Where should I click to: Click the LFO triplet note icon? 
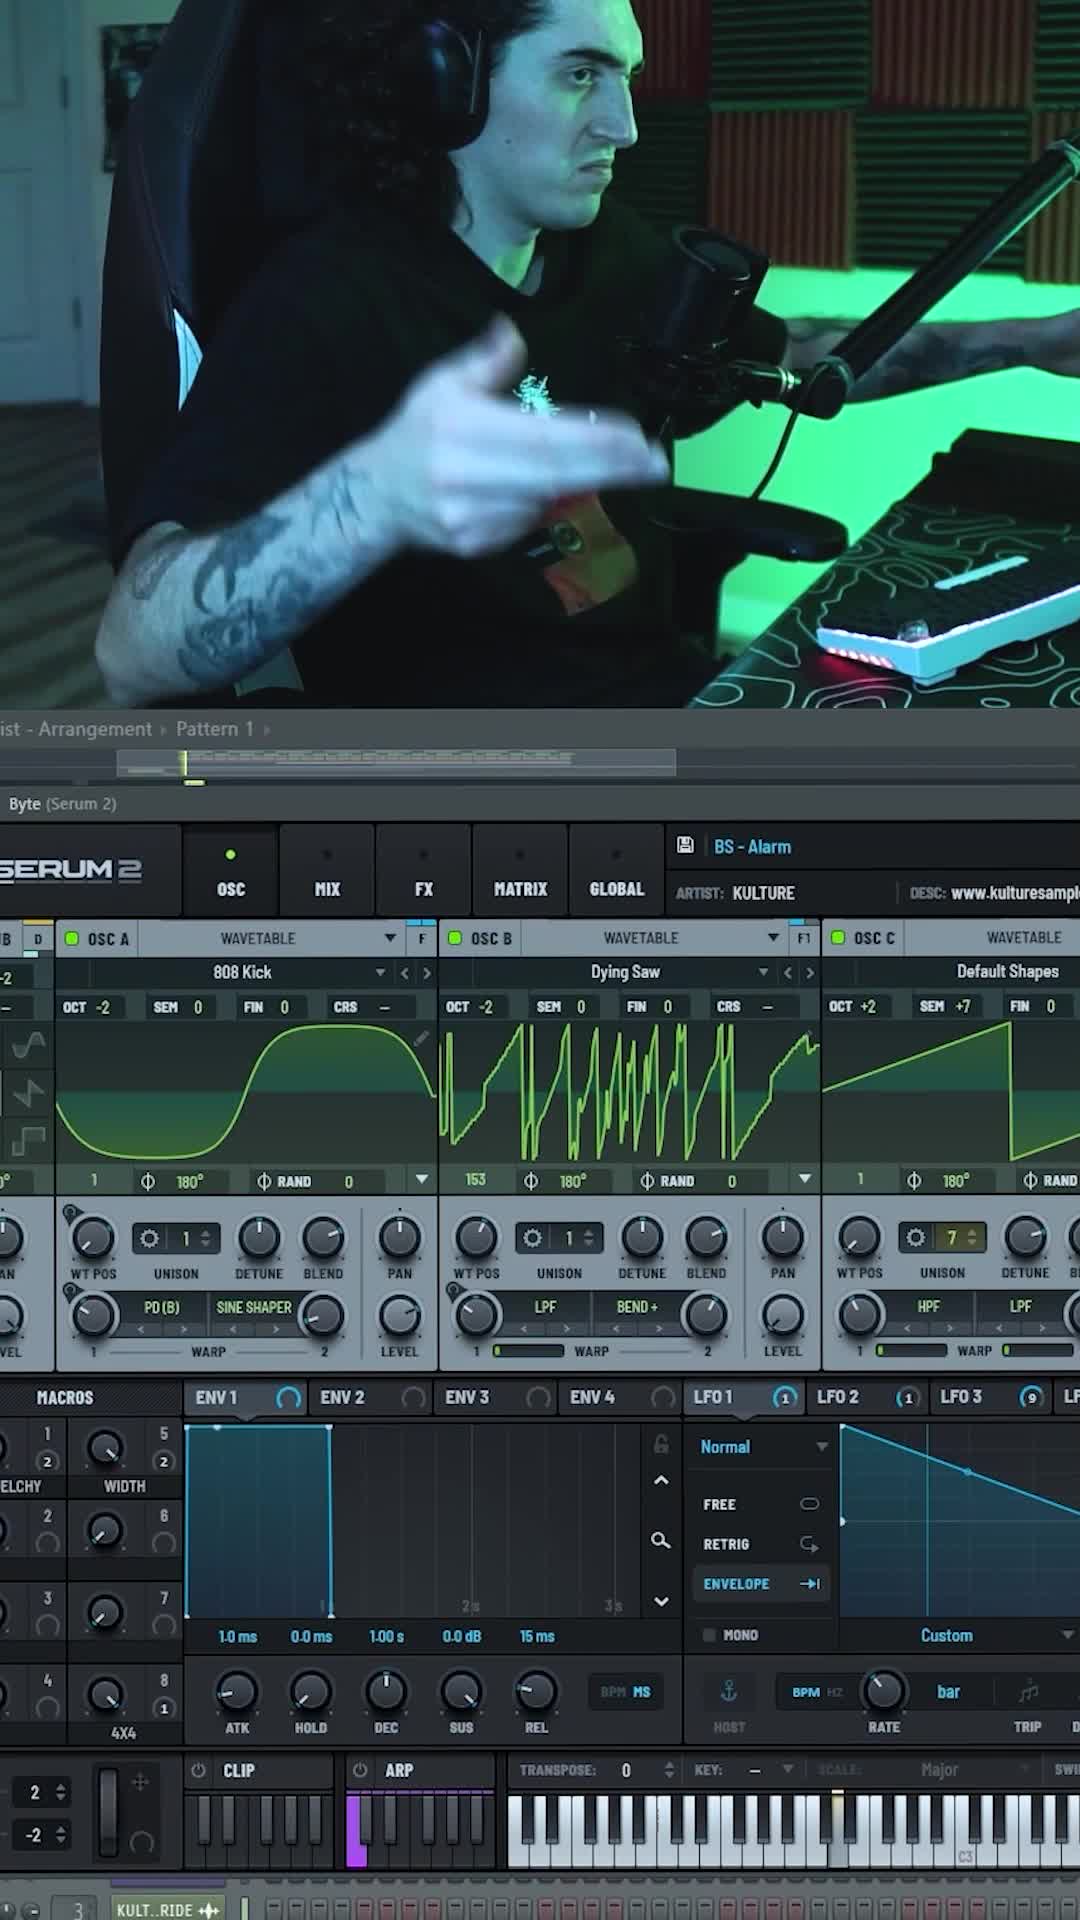[1028, 1692]
